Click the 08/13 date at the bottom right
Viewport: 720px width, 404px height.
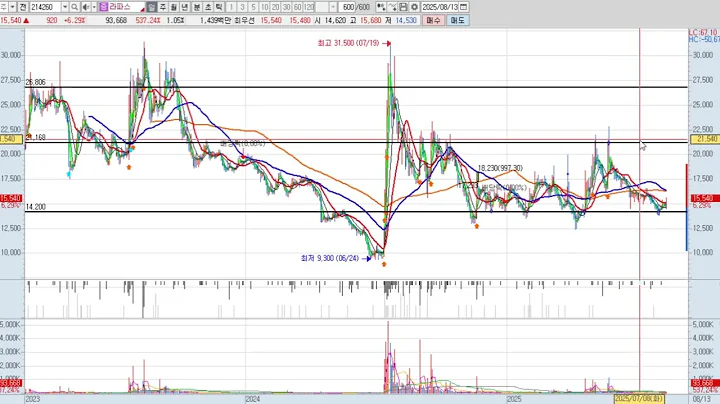(701, 399)
